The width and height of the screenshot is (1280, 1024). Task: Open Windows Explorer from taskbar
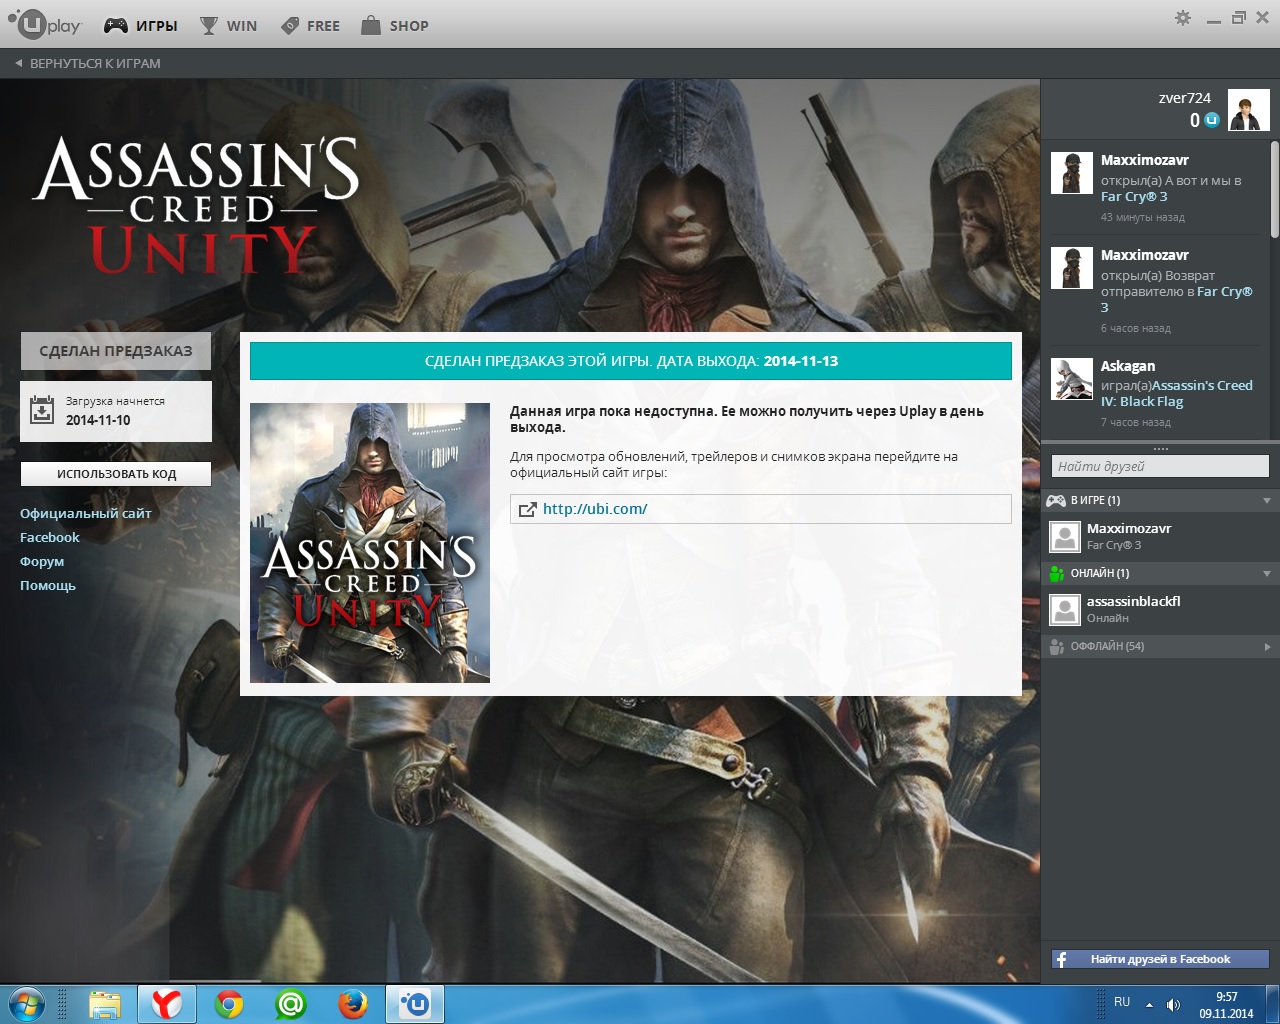(x=104, y=1004)
